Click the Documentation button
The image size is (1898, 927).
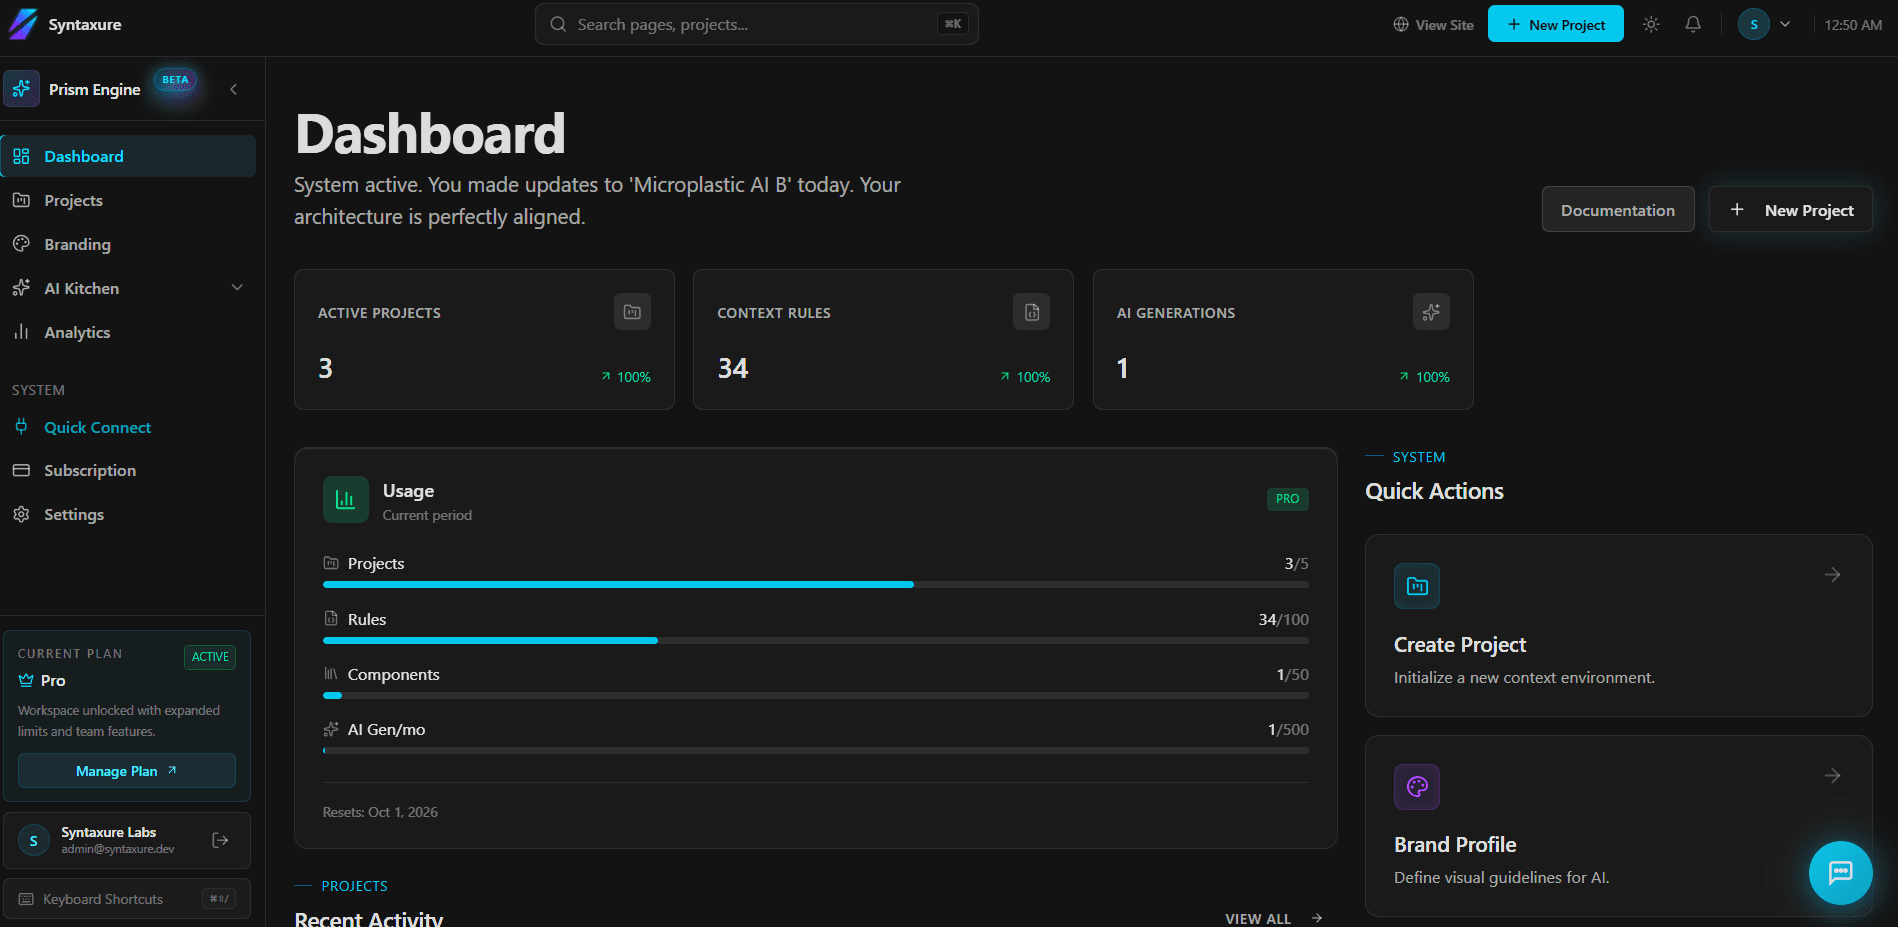pos(1618,210)
